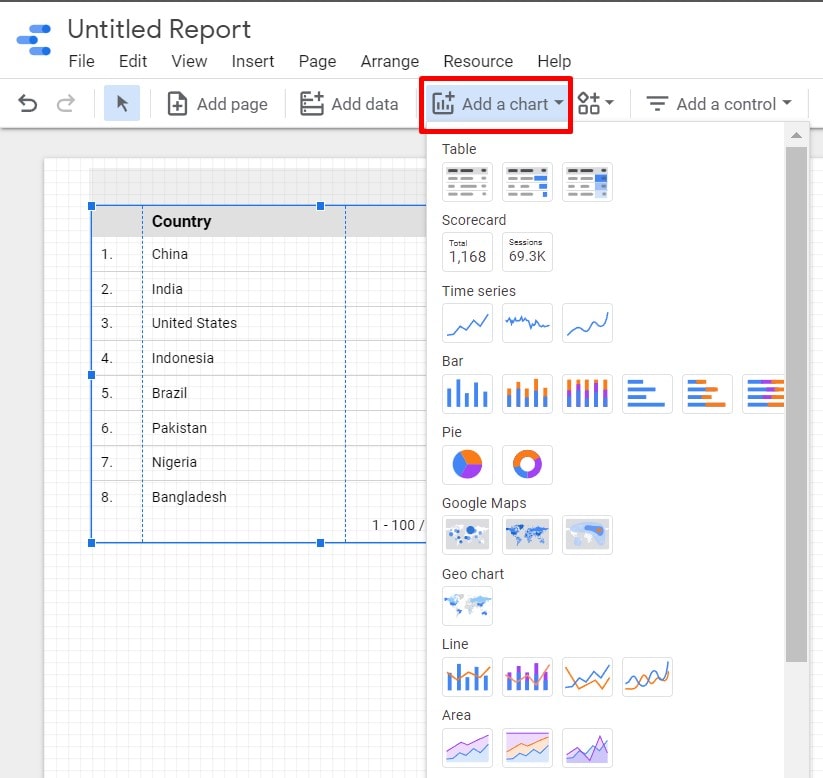Click the Add data button
This screenshot has height=778, width=823.
tap(349, 104)
